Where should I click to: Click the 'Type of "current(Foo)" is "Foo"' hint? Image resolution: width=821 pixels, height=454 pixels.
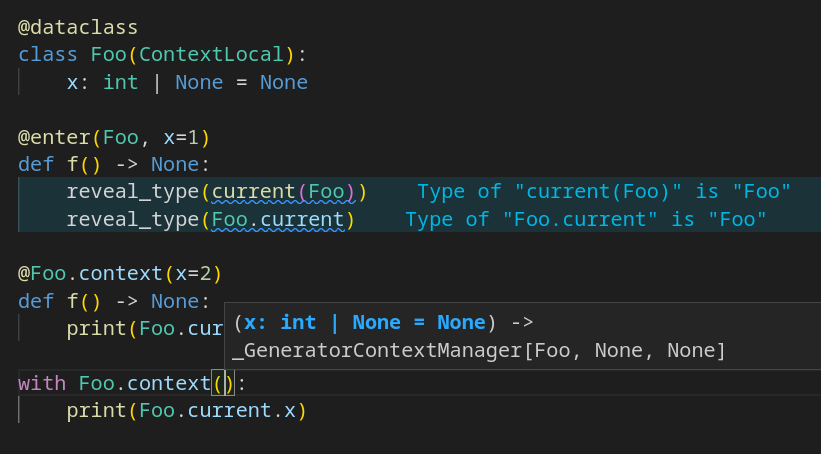[x=604, y=191]
